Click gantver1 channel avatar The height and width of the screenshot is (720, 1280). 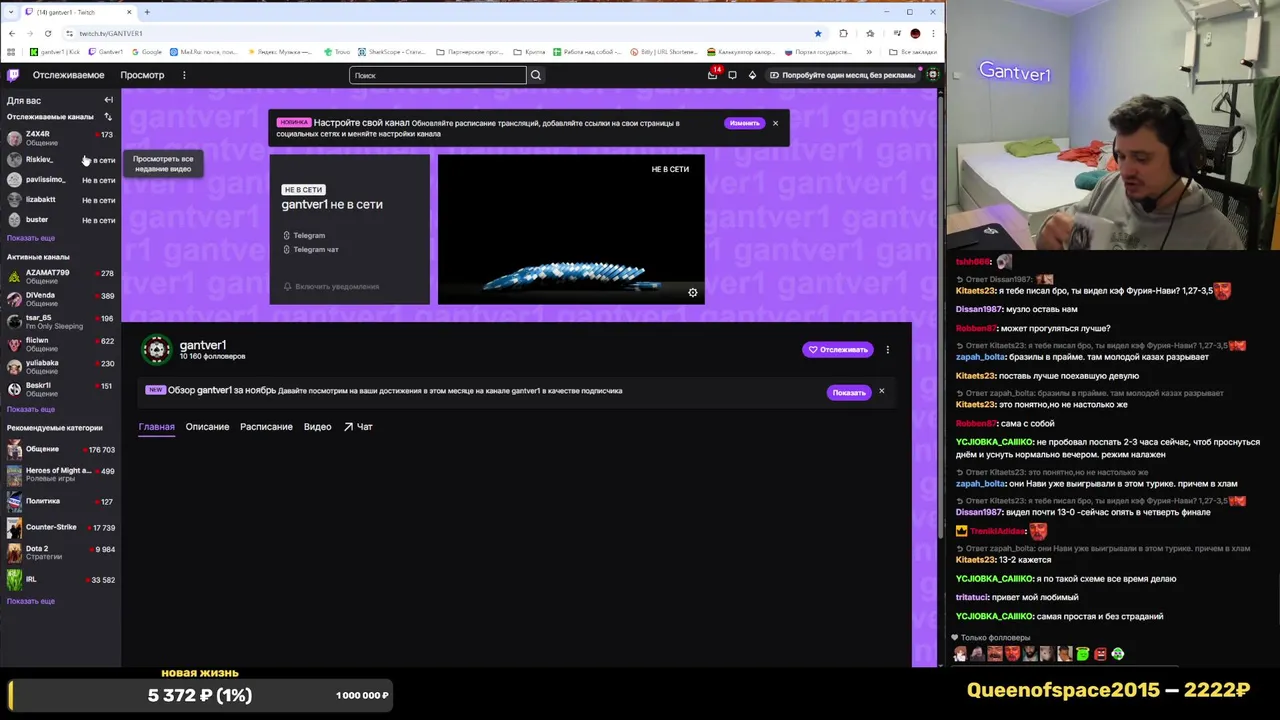click(x=156, y=350)
